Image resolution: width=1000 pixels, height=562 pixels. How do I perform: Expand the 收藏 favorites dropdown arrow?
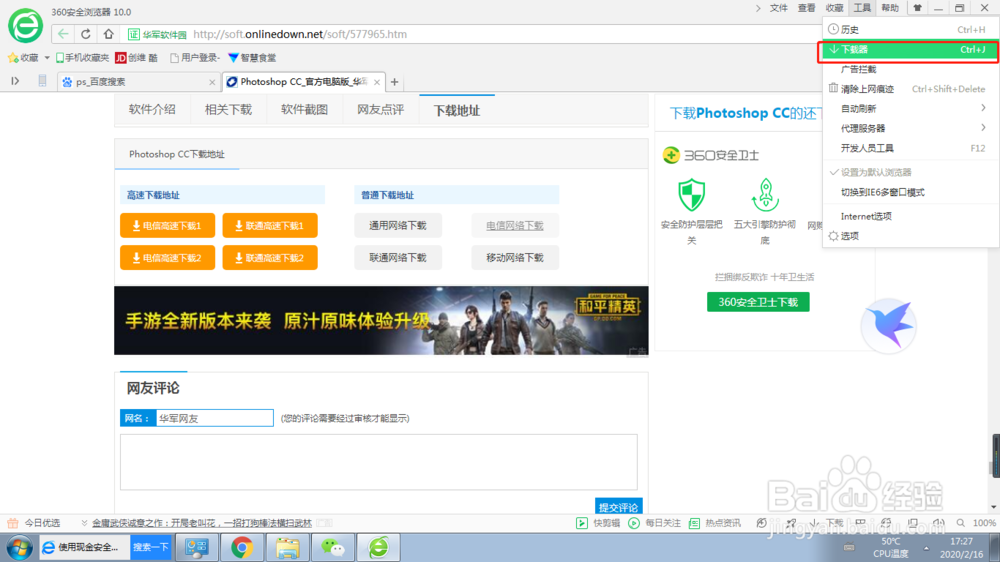(x=47, y=57)
